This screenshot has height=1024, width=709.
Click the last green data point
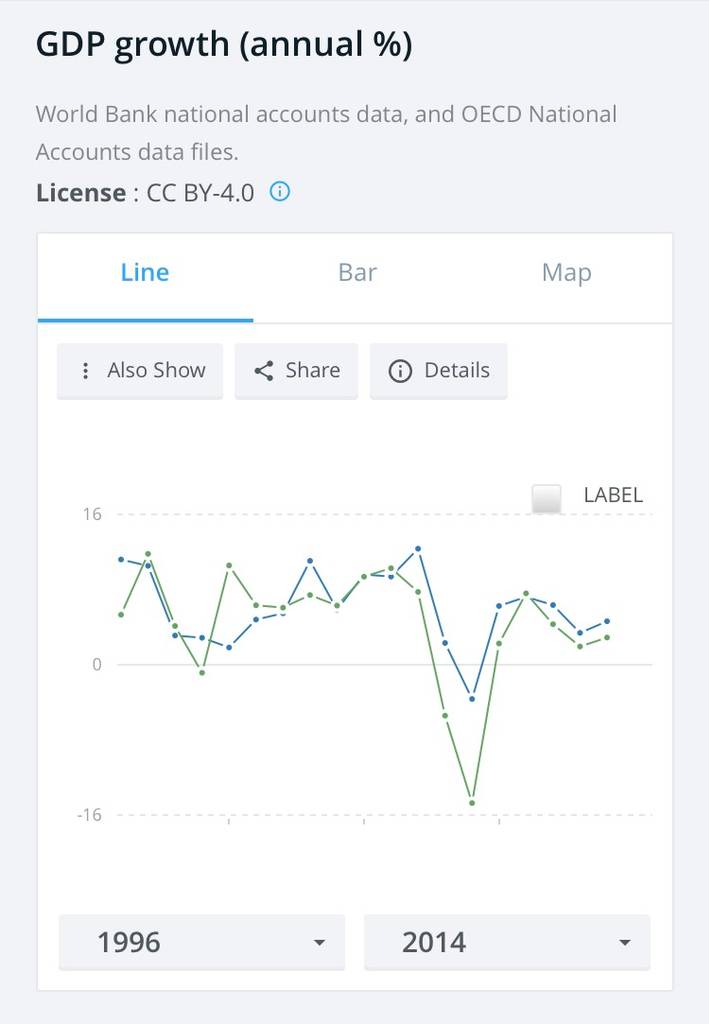click(x=607, y=637)
